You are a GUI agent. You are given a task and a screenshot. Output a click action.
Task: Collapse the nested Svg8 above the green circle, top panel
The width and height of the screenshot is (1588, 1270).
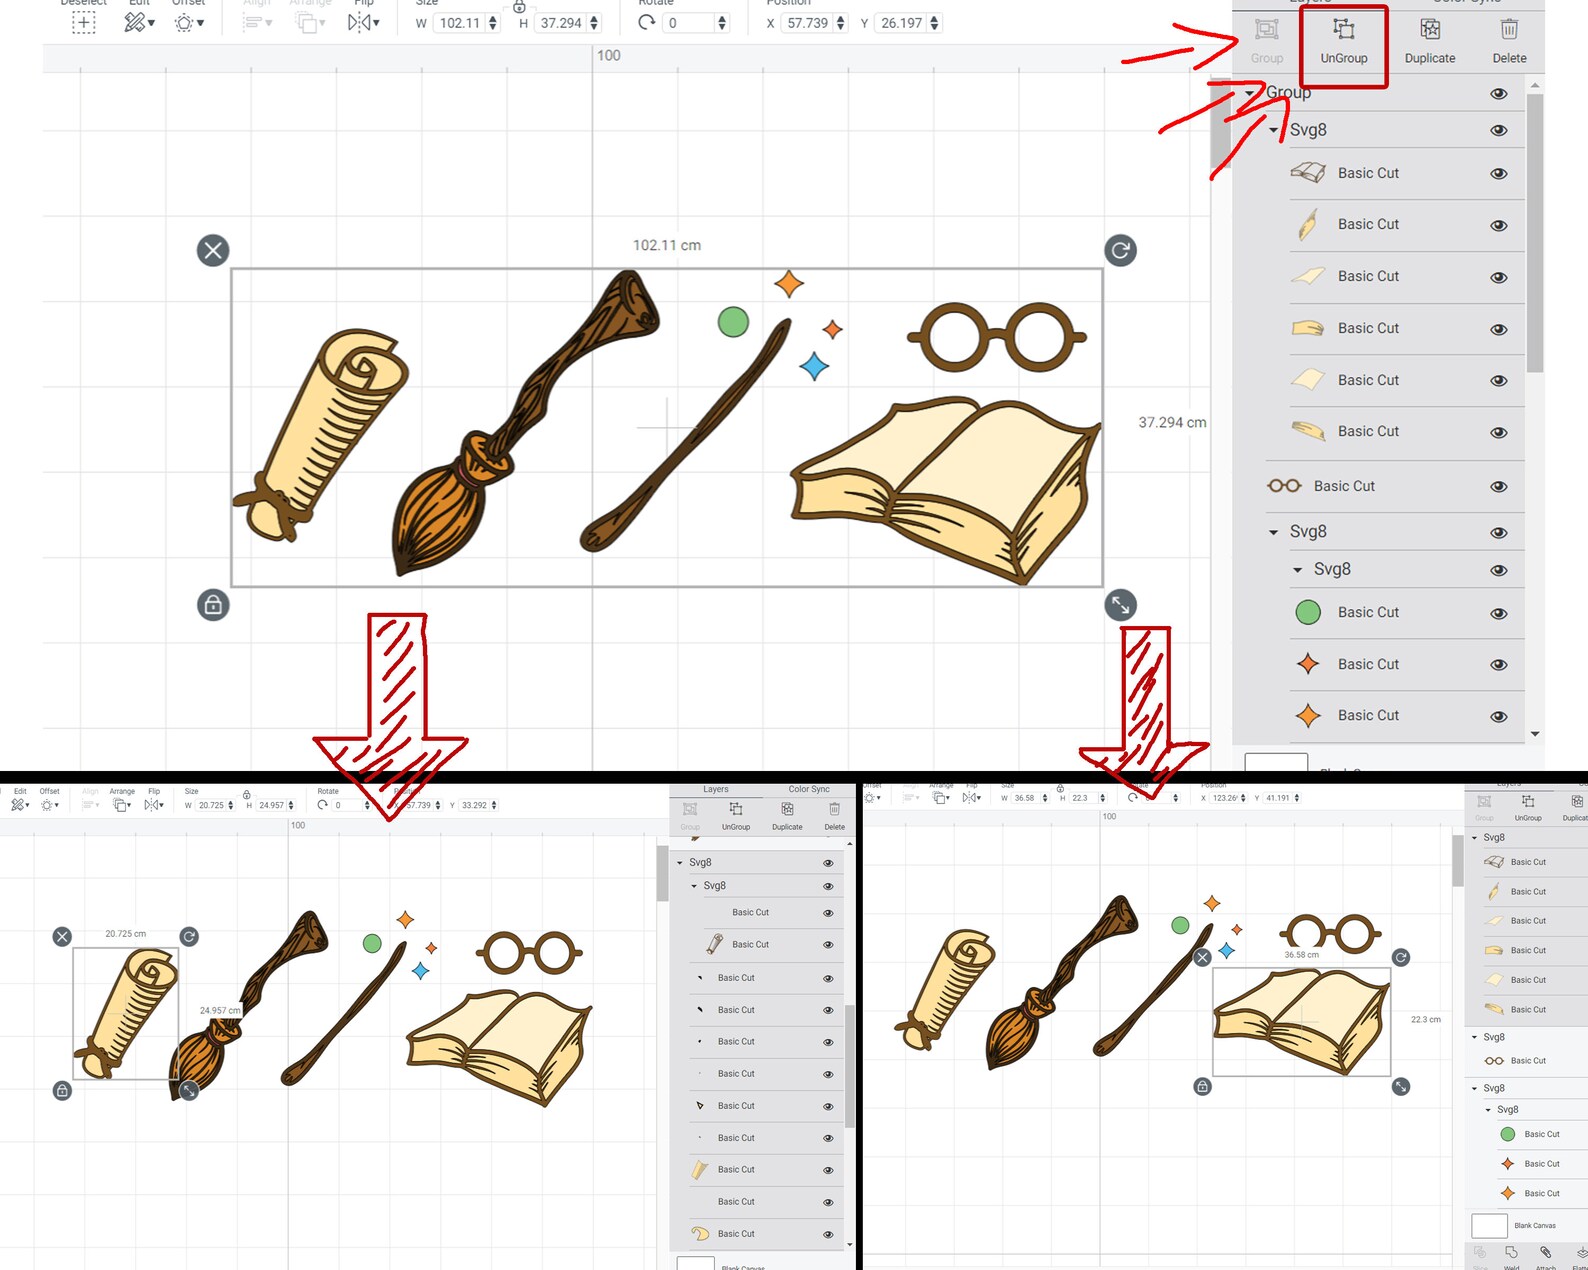[x=1297, y=570]
